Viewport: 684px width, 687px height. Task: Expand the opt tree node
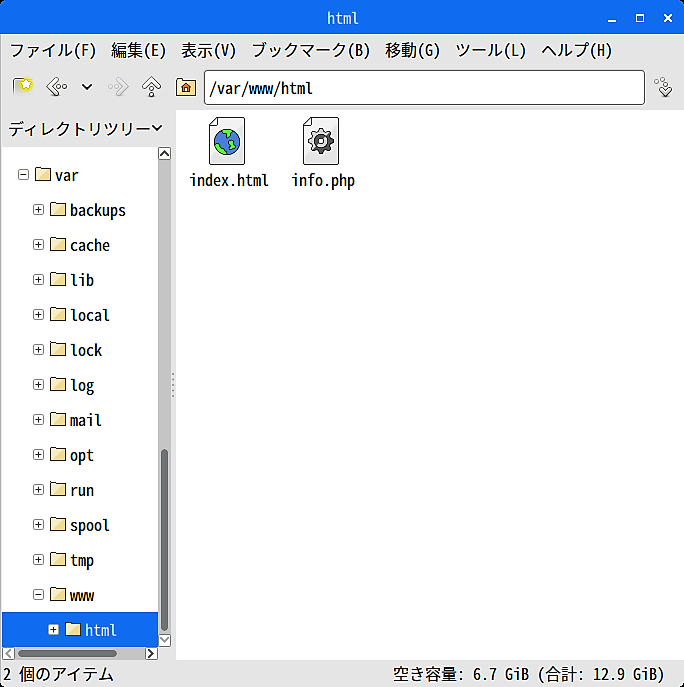(x=39, y=455)
